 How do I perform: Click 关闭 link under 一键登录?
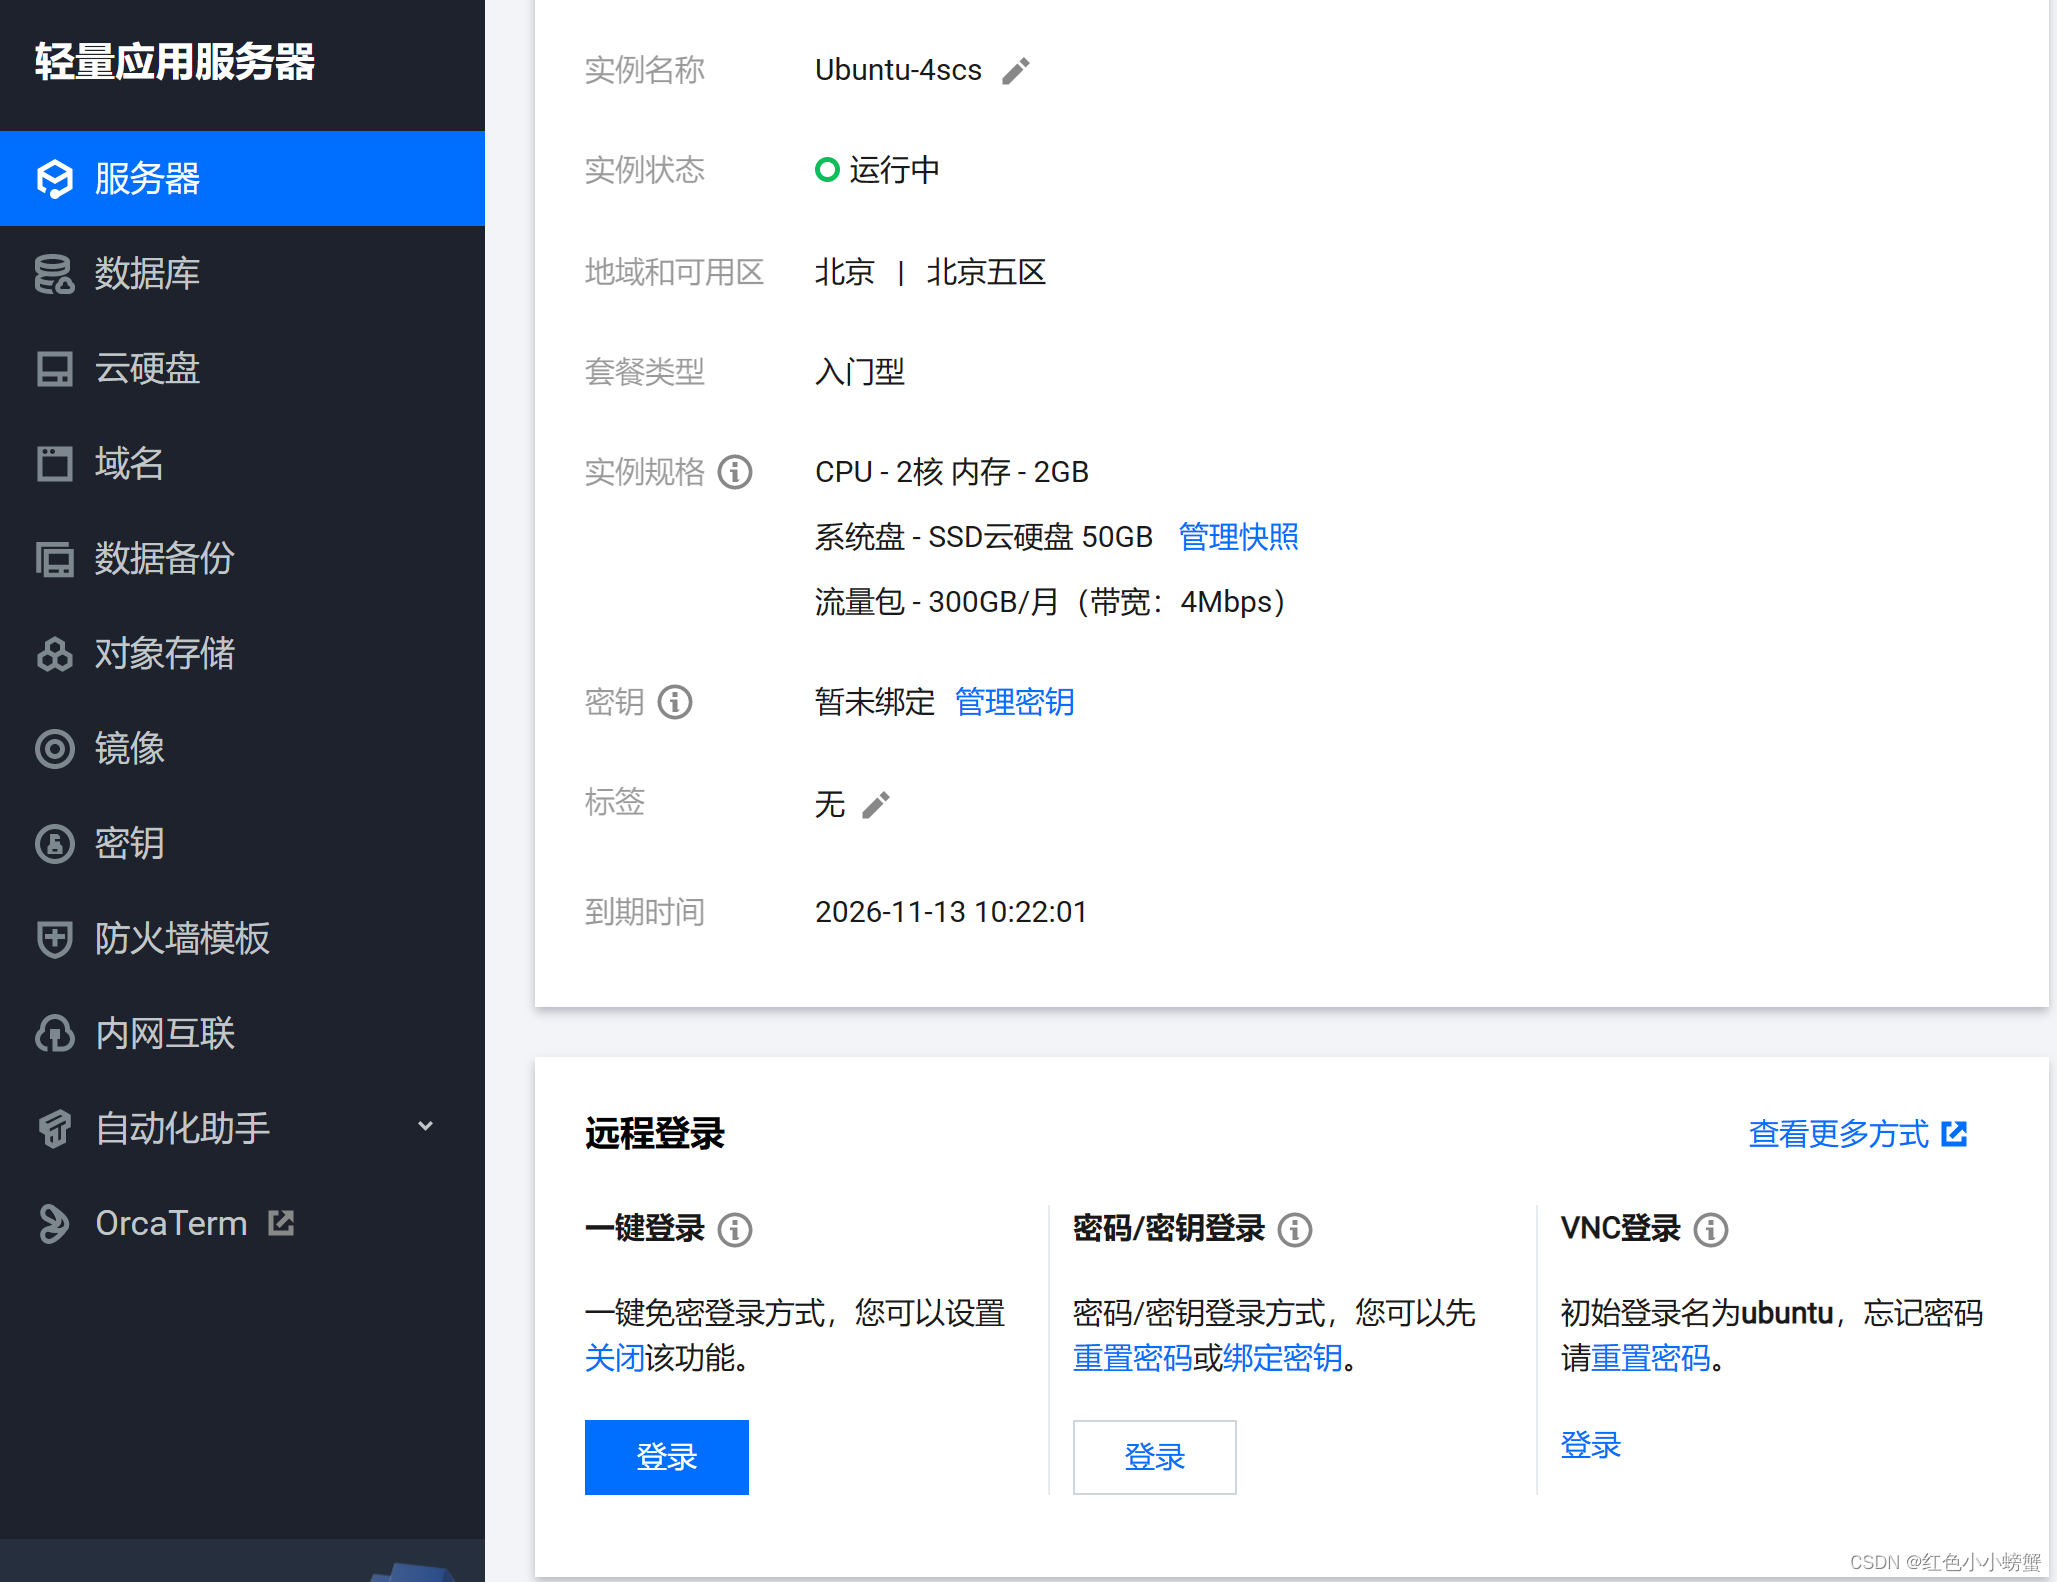point(614,1358)
